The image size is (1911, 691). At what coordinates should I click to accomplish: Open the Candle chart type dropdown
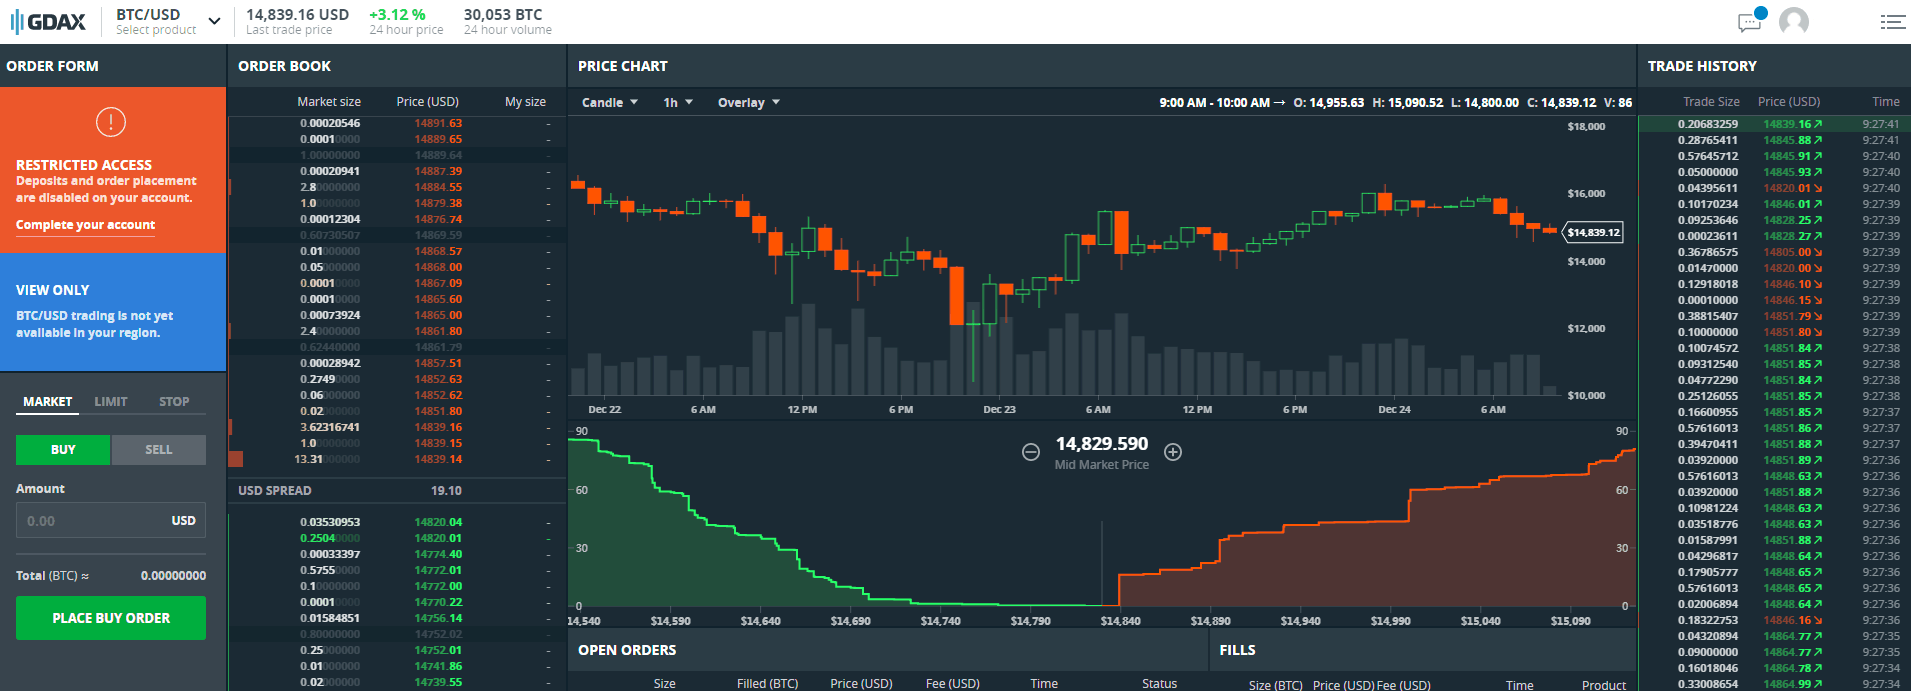pos(609,103)
